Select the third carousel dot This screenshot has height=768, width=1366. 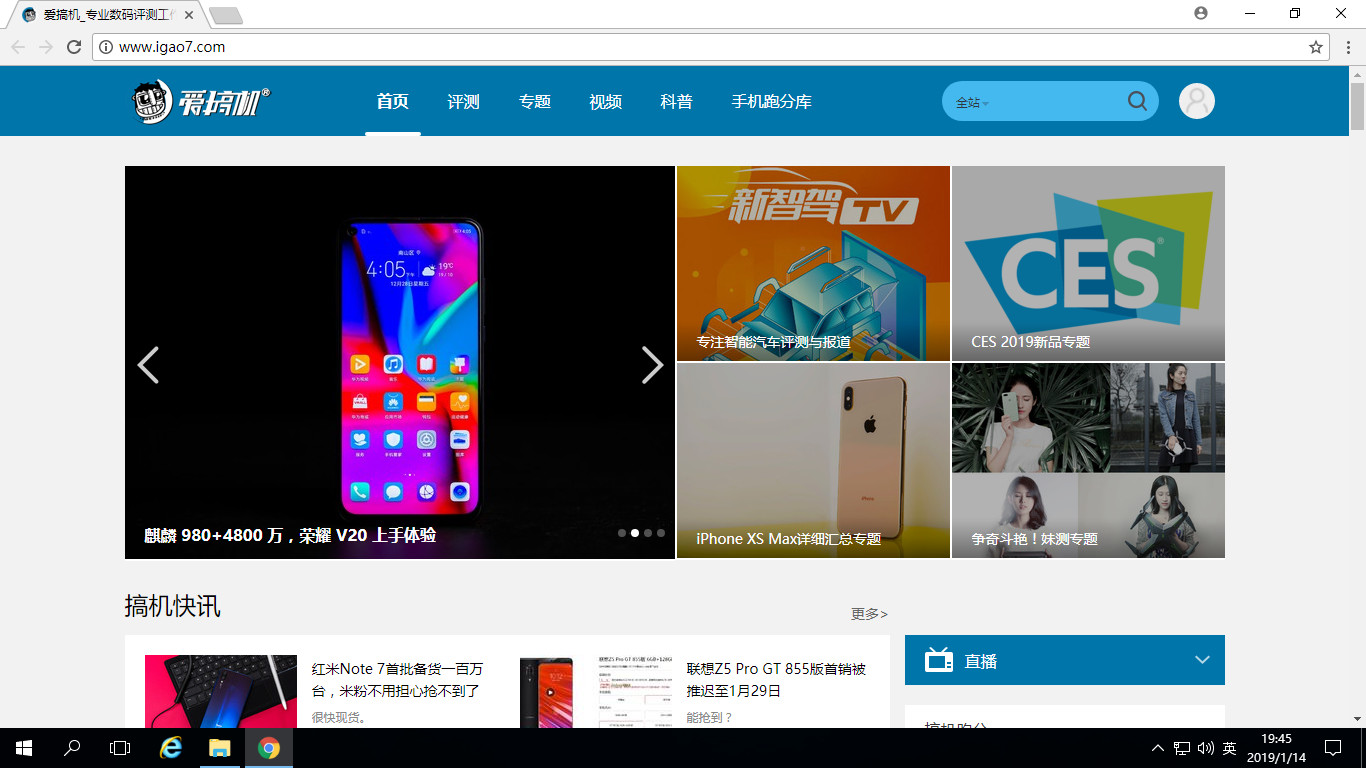(647, 533)
